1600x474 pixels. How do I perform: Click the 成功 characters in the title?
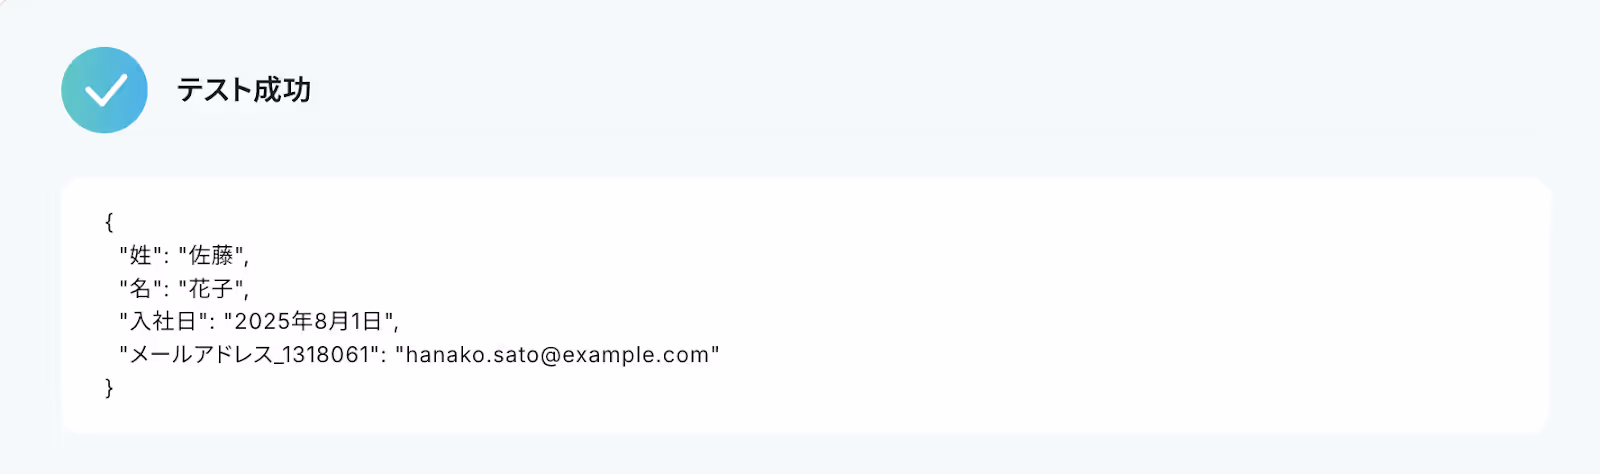[x=282, y=90]
